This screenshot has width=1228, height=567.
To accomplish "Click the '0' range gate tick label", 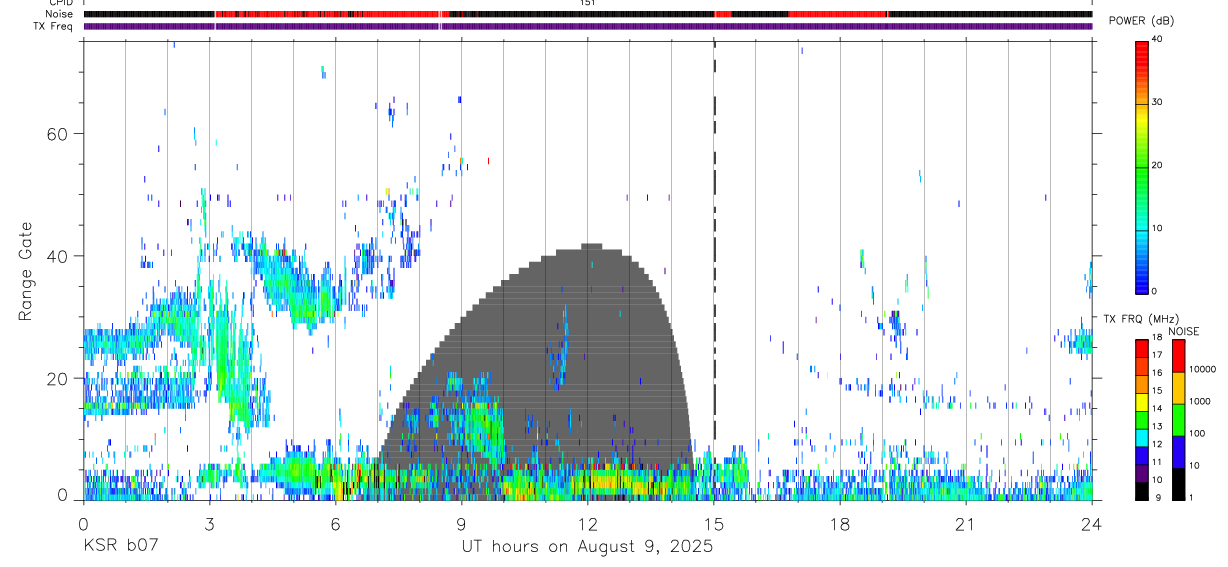I will pyautogui.click(x=64, y=494).
